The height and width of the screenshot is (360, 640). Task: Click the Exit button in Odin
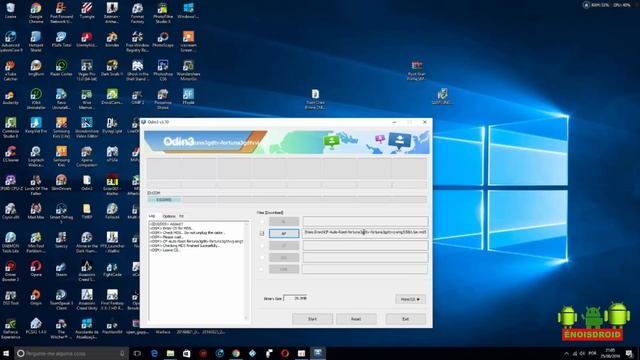[406, 319]
